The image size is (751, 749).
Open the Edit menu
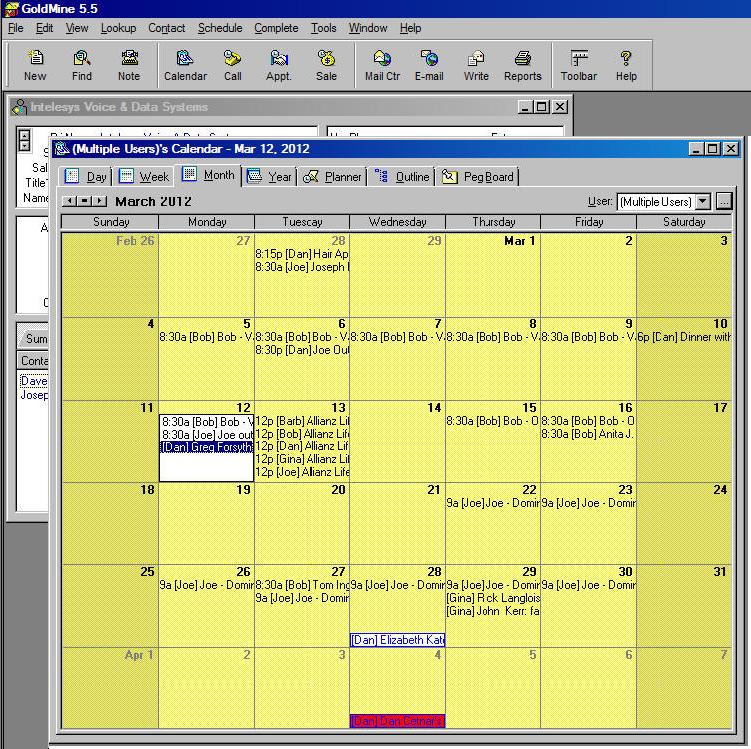point(45,28)
